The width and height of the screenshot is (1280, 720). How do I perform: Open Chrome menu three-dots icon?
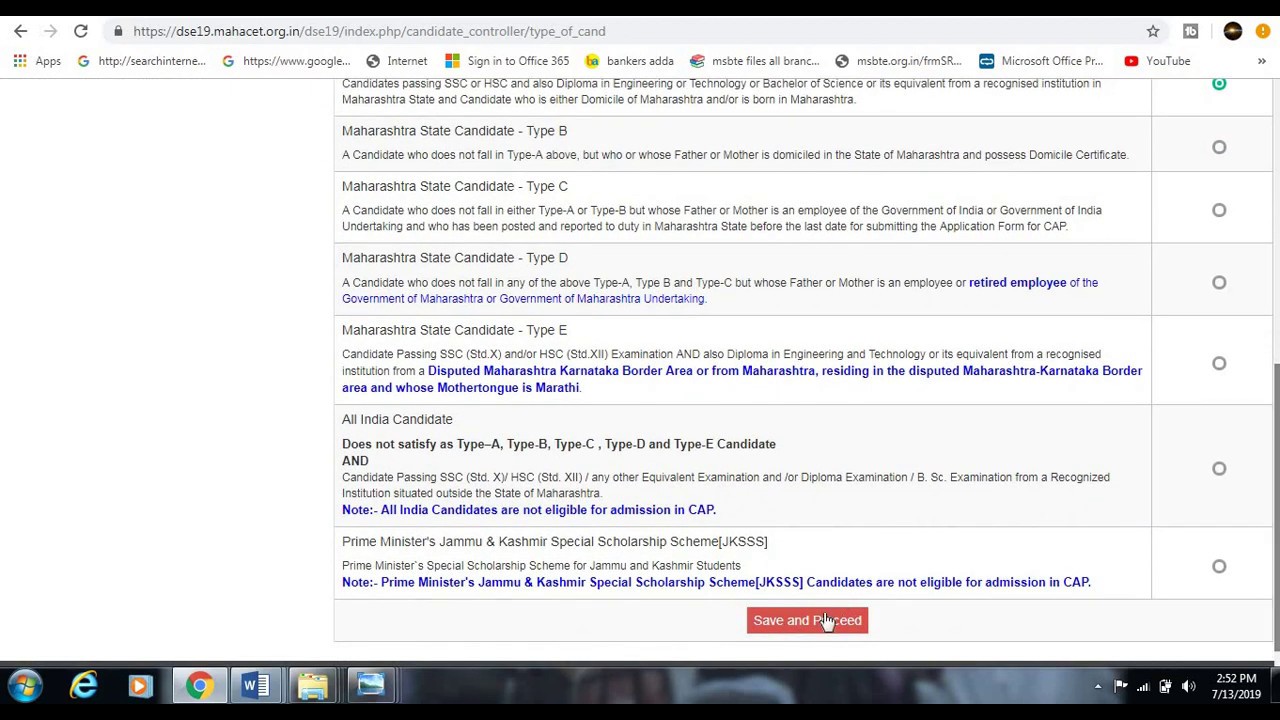tap(1263, 31)
